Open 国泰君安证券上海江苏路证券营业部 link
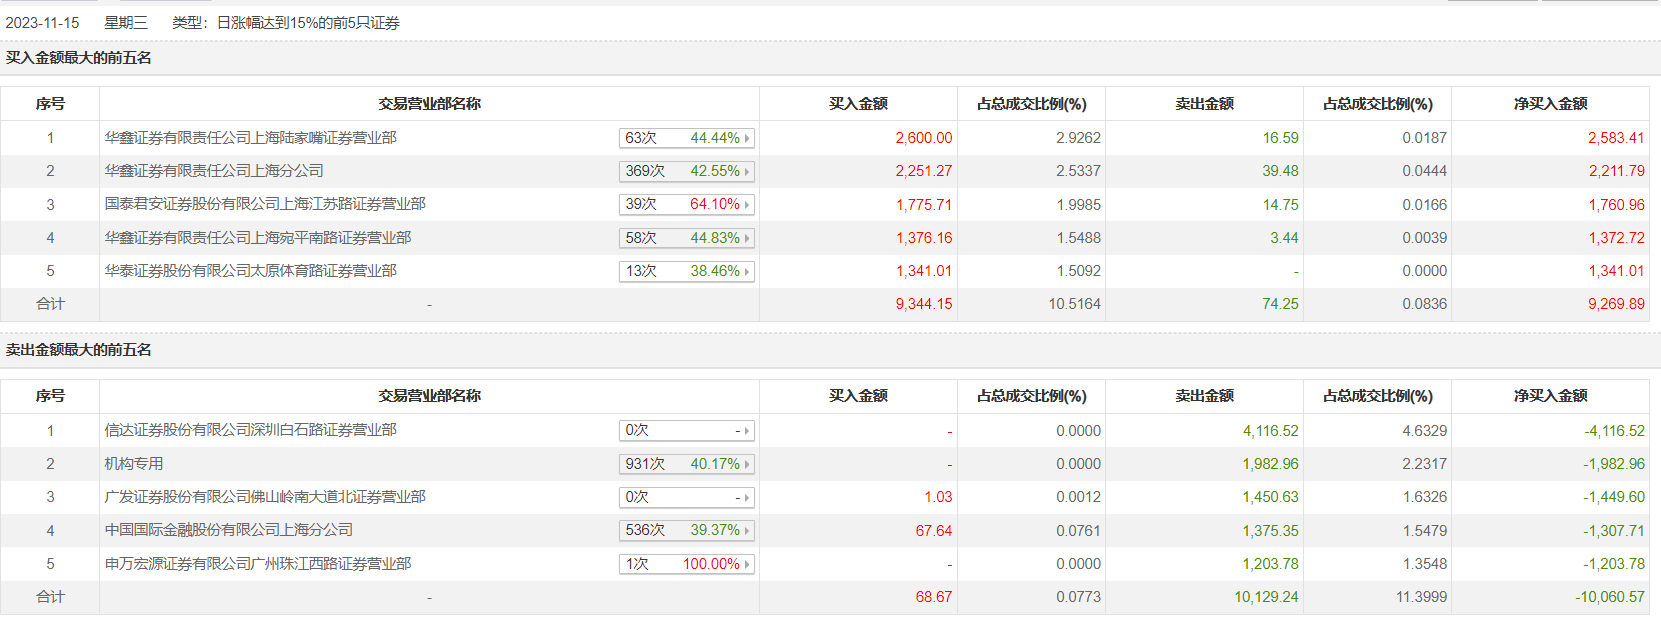 265,204
